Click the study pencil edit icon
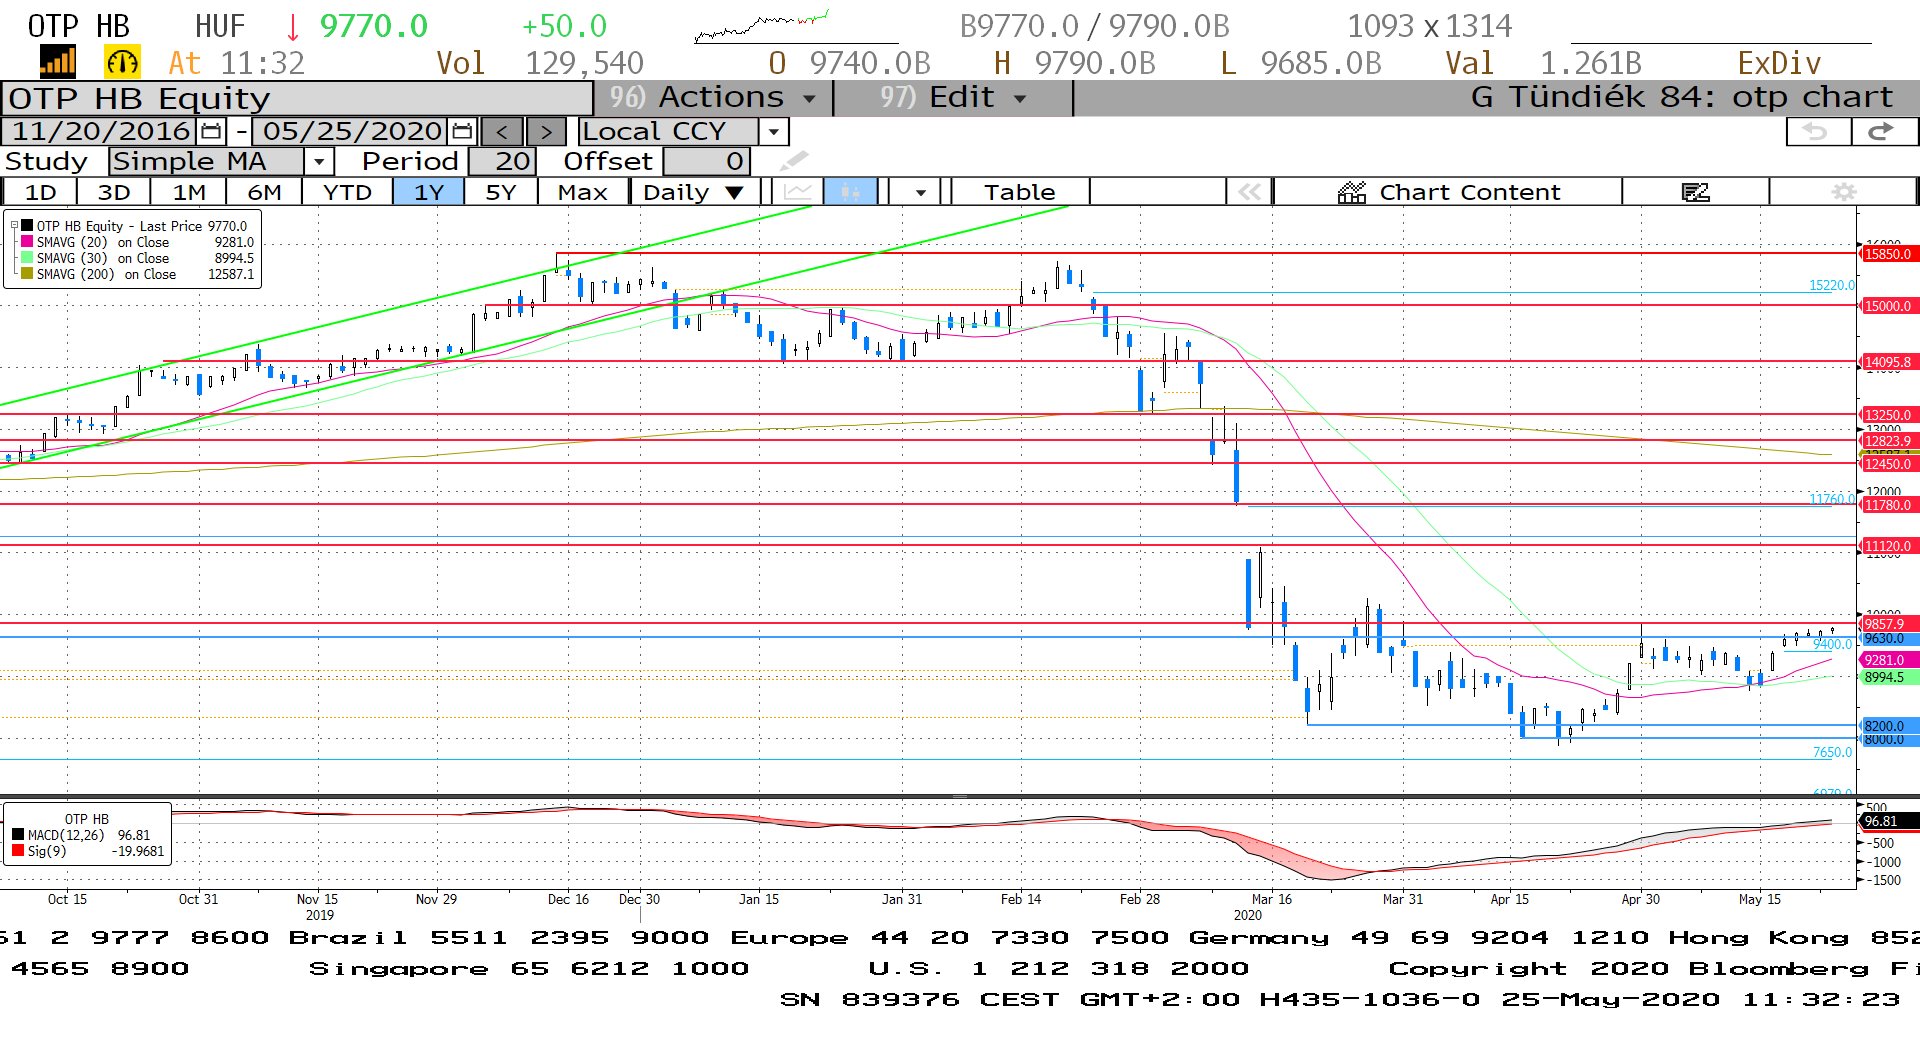The width and height of the screenshot is (1920, 1039). pyautogui.click(x=794, y=160)
